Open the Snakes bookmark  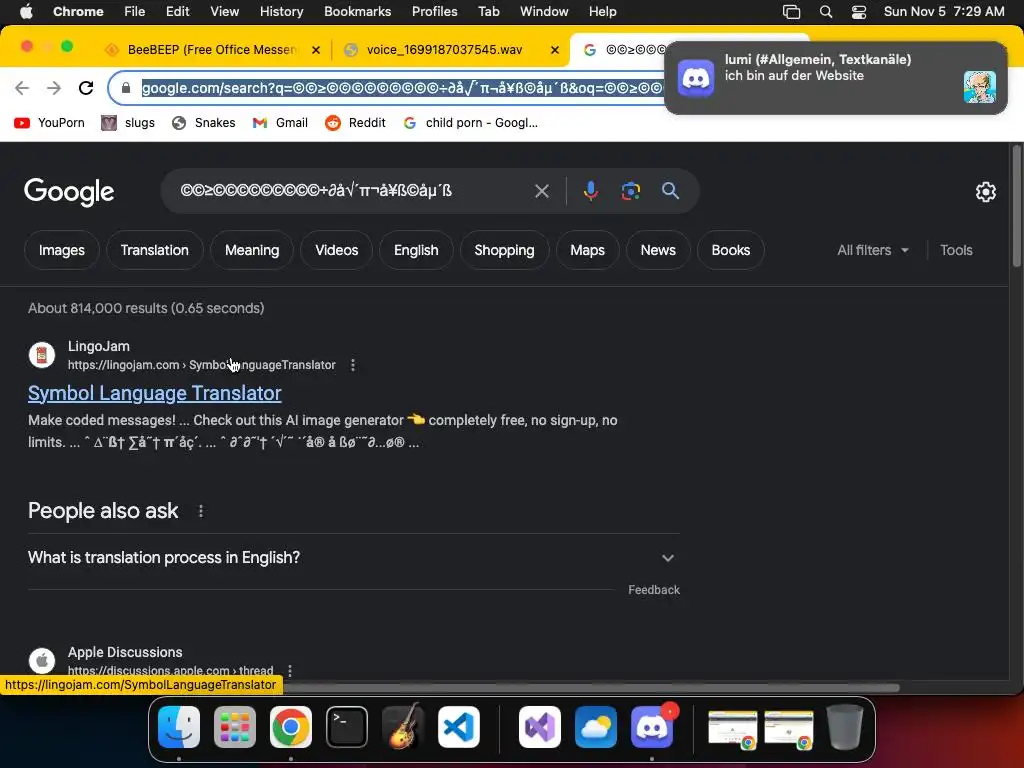point(203,123)
